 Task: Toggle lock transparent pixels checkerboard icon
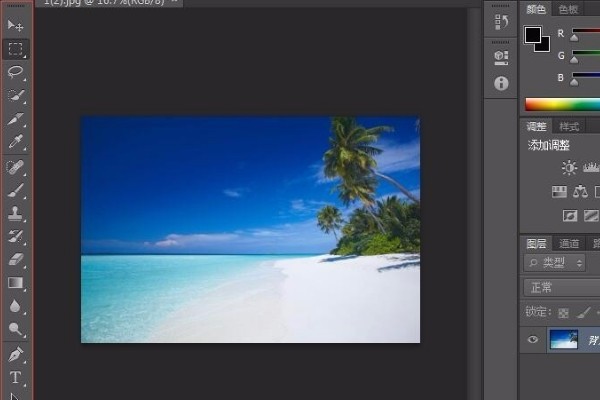coord(563,313)
